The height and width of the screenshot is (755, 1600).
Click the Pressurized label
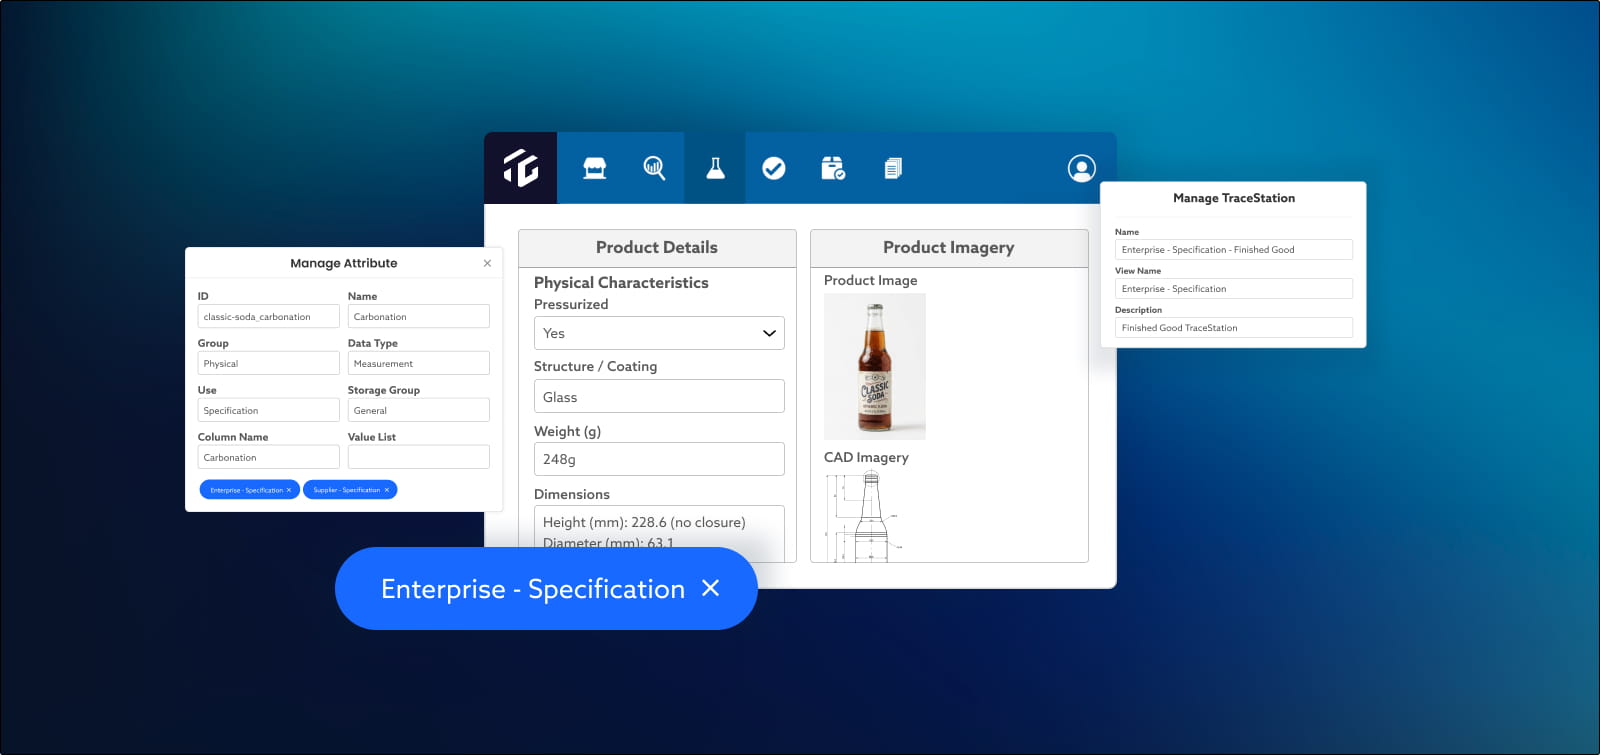pyautogui.click(x=571, y=304)
